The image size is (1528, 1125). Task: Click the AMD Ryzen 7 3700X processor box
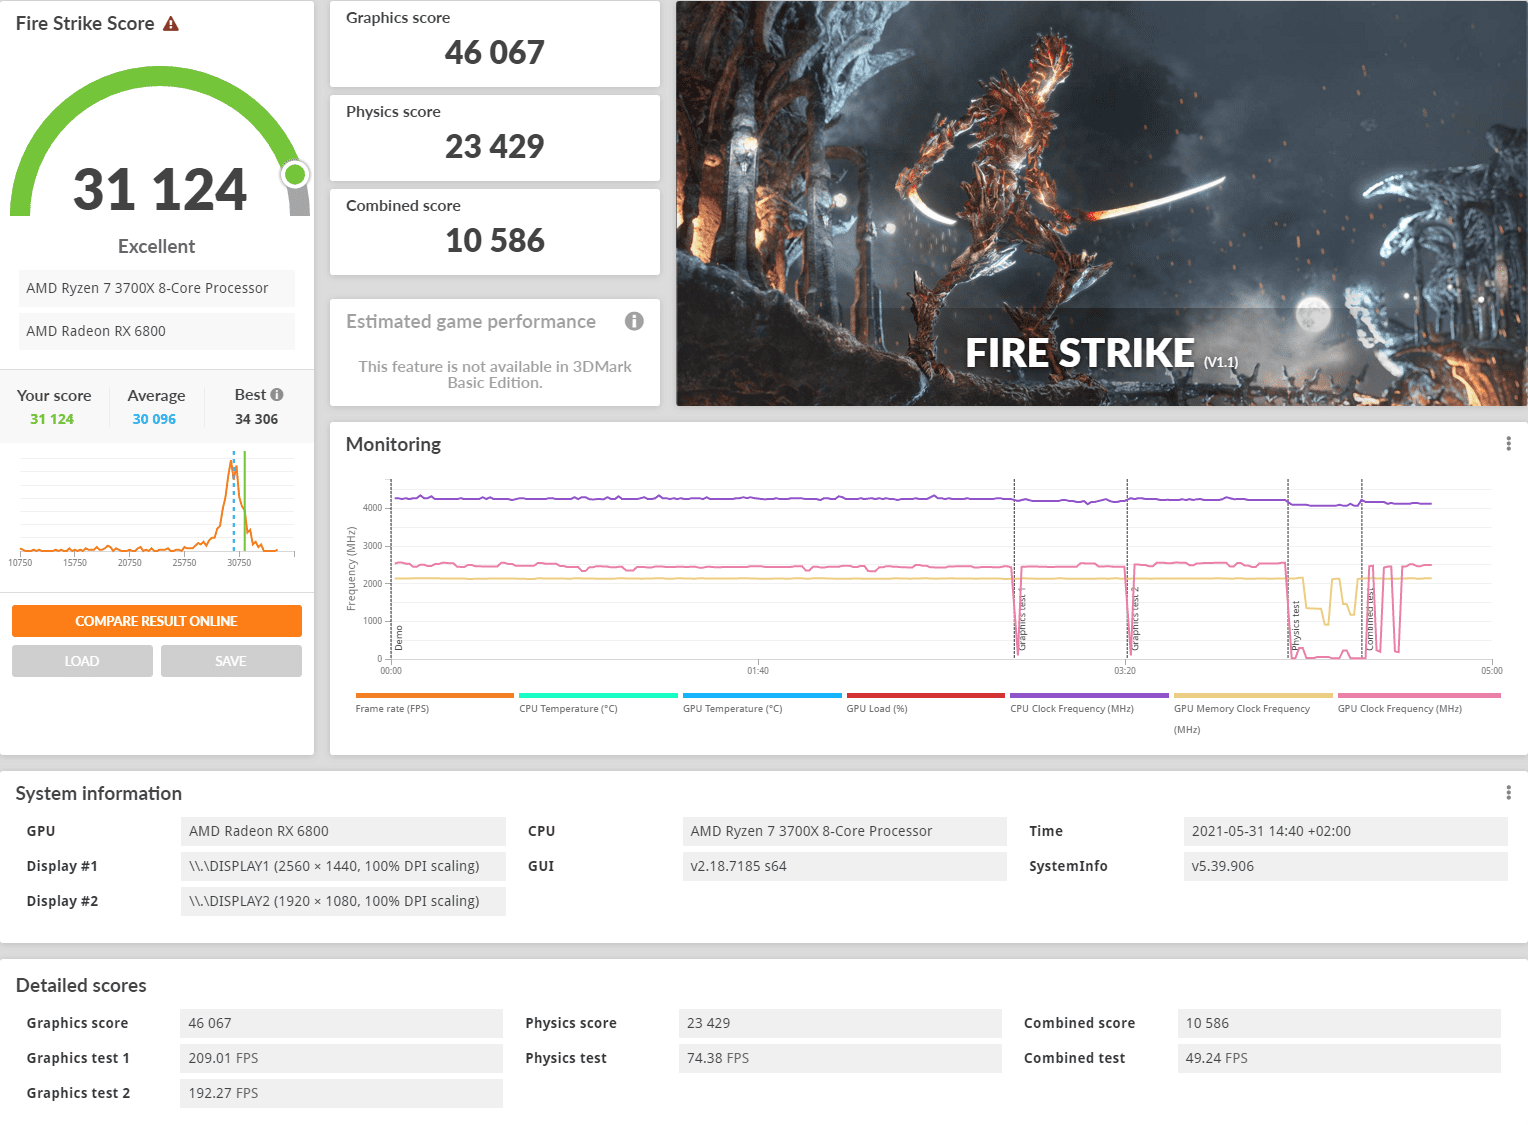click(157, 288)
